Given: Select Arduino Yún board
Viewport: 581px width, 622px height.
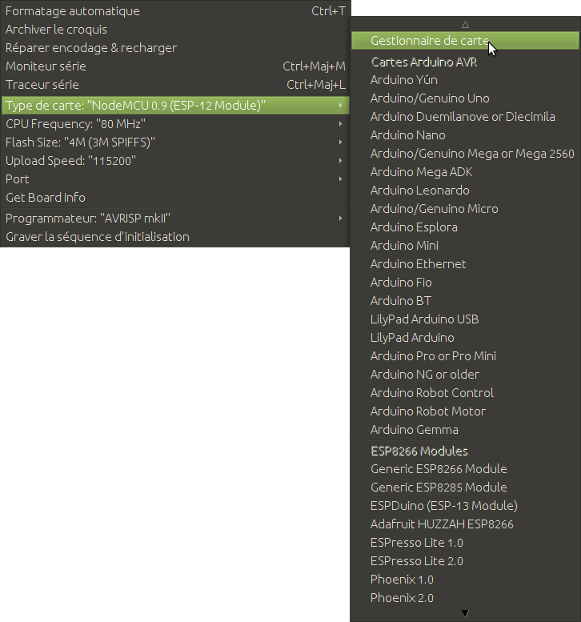Looking at the screenshot, I should click(x=465, y=80).
